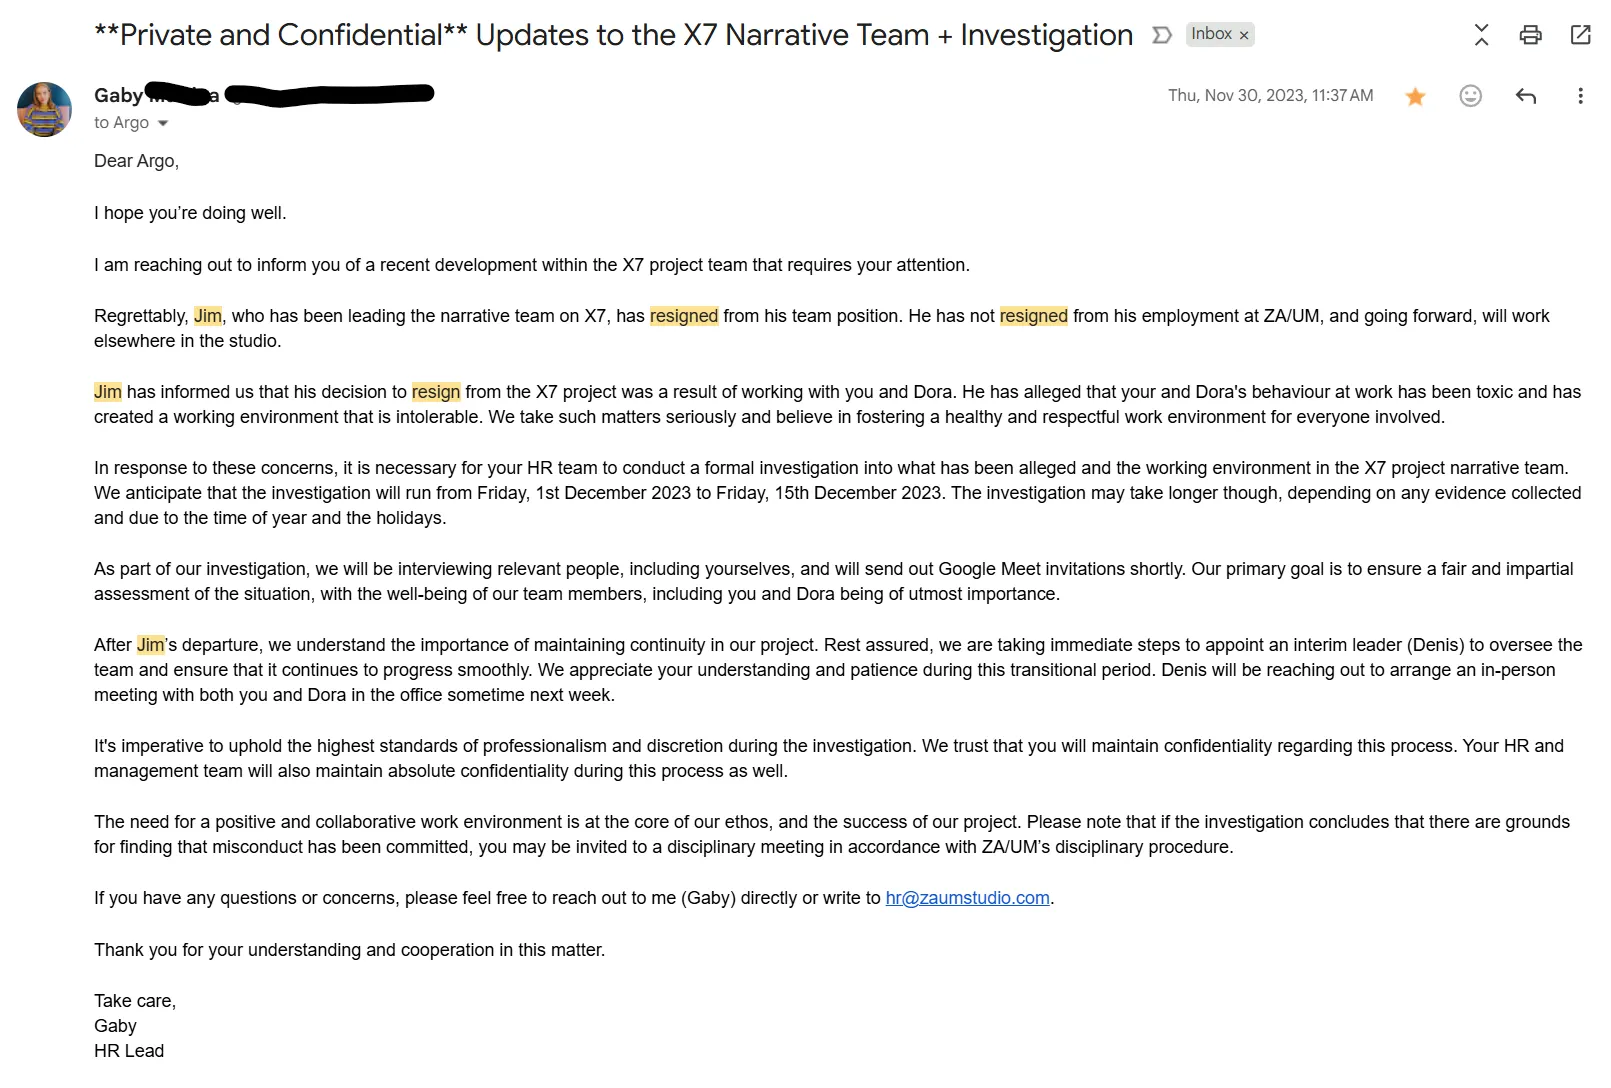The image size is (1611, 1088).
Task: Click the 'to Argo' recipient text
Action: (x=122, y=123)
